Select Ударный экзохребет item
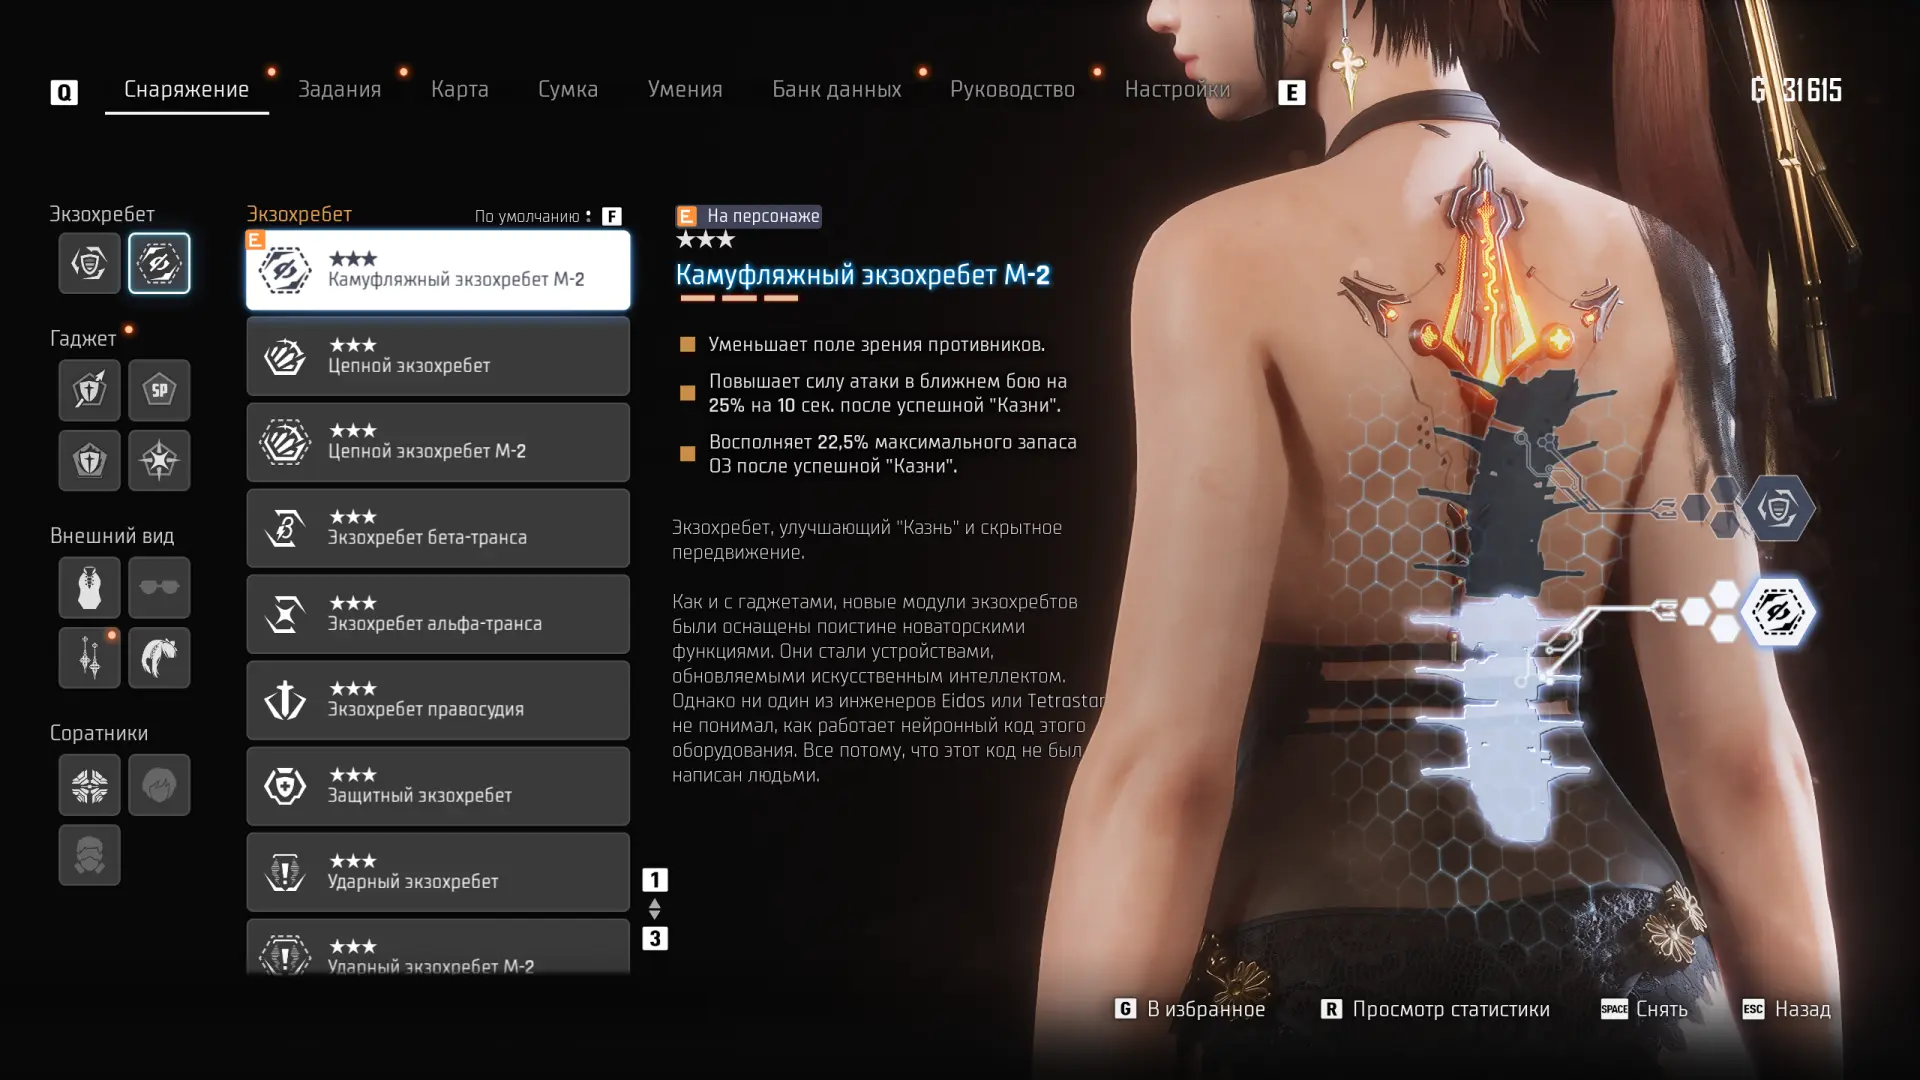Viewport: 1920px width, 1080px height. pyautogui.click(x=438, y=872)
